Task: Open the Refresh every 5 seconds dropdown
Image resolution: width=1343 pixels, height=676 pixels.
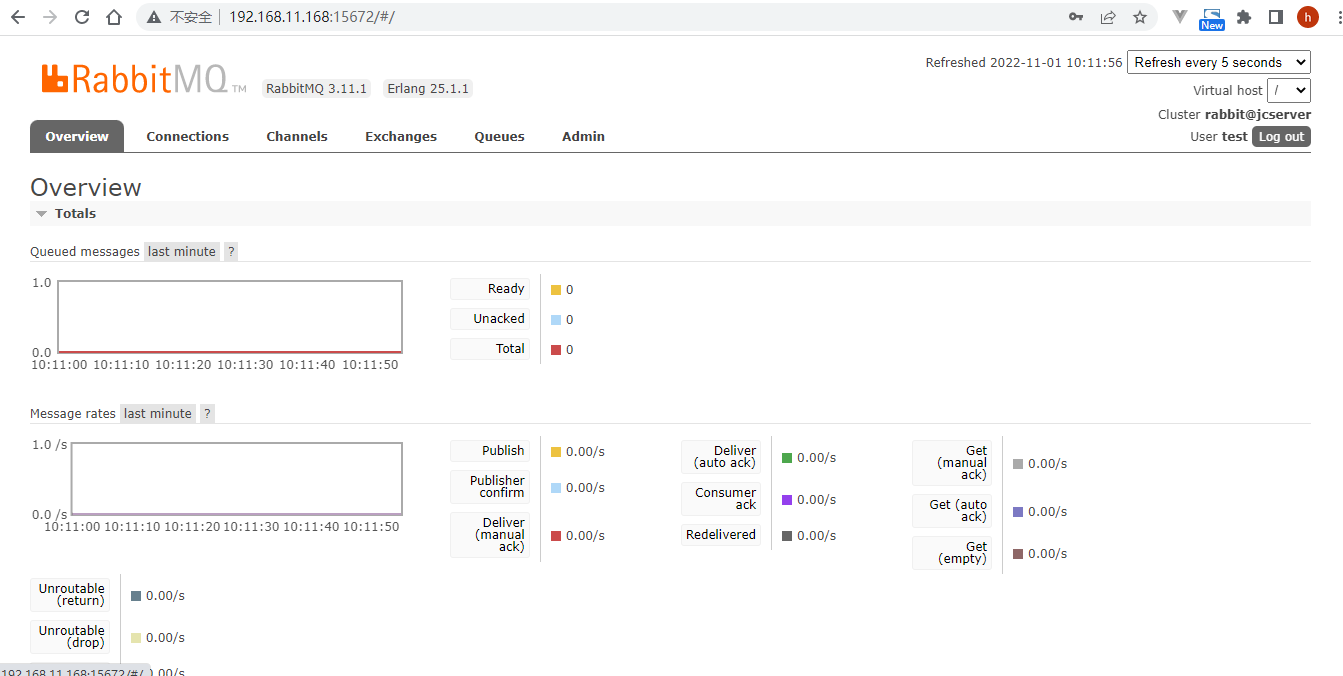Action: (1218, 62)
